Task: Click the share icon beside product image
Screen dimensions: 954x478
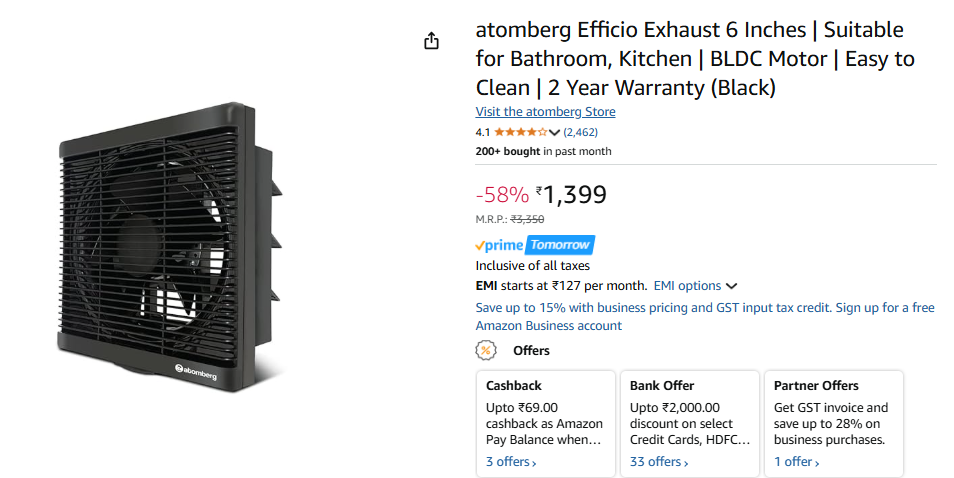Action: point(431,41)
